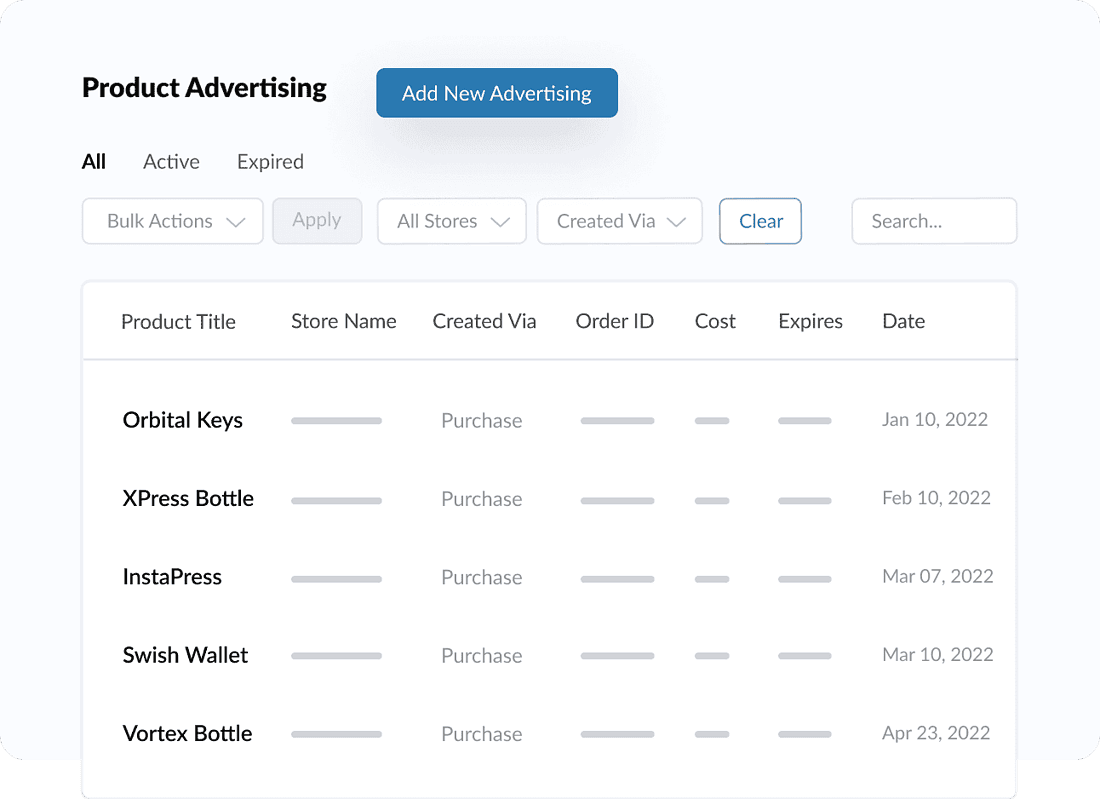The width and height of the screenshot is (1100, 799).
Task: Sort table by Date column header
Action: 903,322
